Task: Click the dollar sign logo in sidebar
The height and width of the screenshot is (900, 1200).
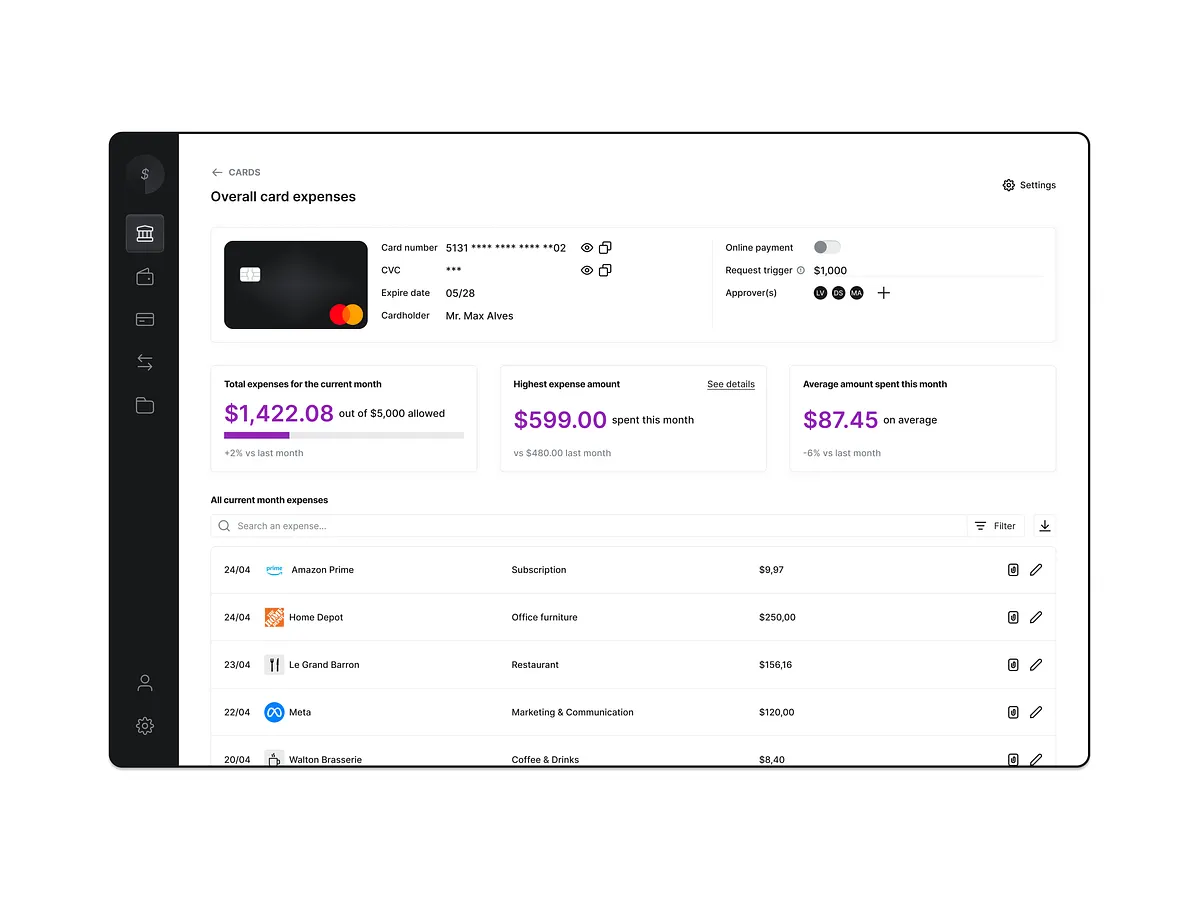Action: 145,174
